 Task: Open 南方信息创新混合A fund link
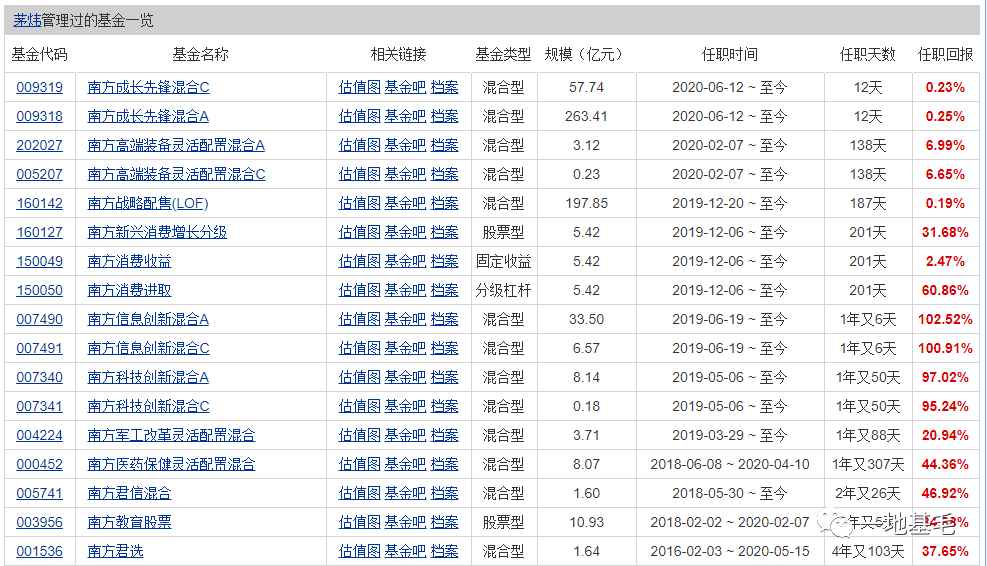click(x=148, y=319)
